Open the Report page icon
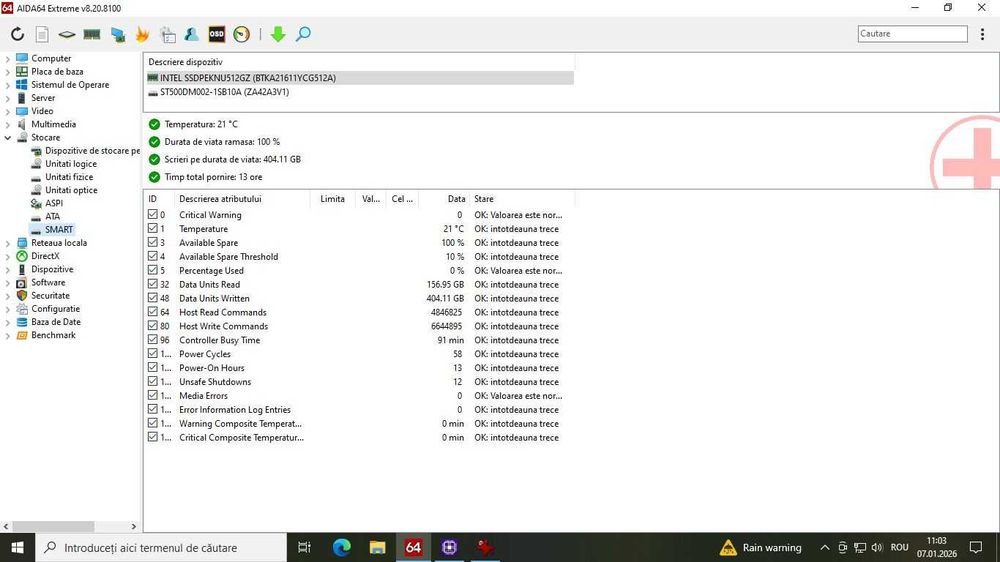This screenshot has height=562, width=1000. pyautogui.click(x=42, y=34)
